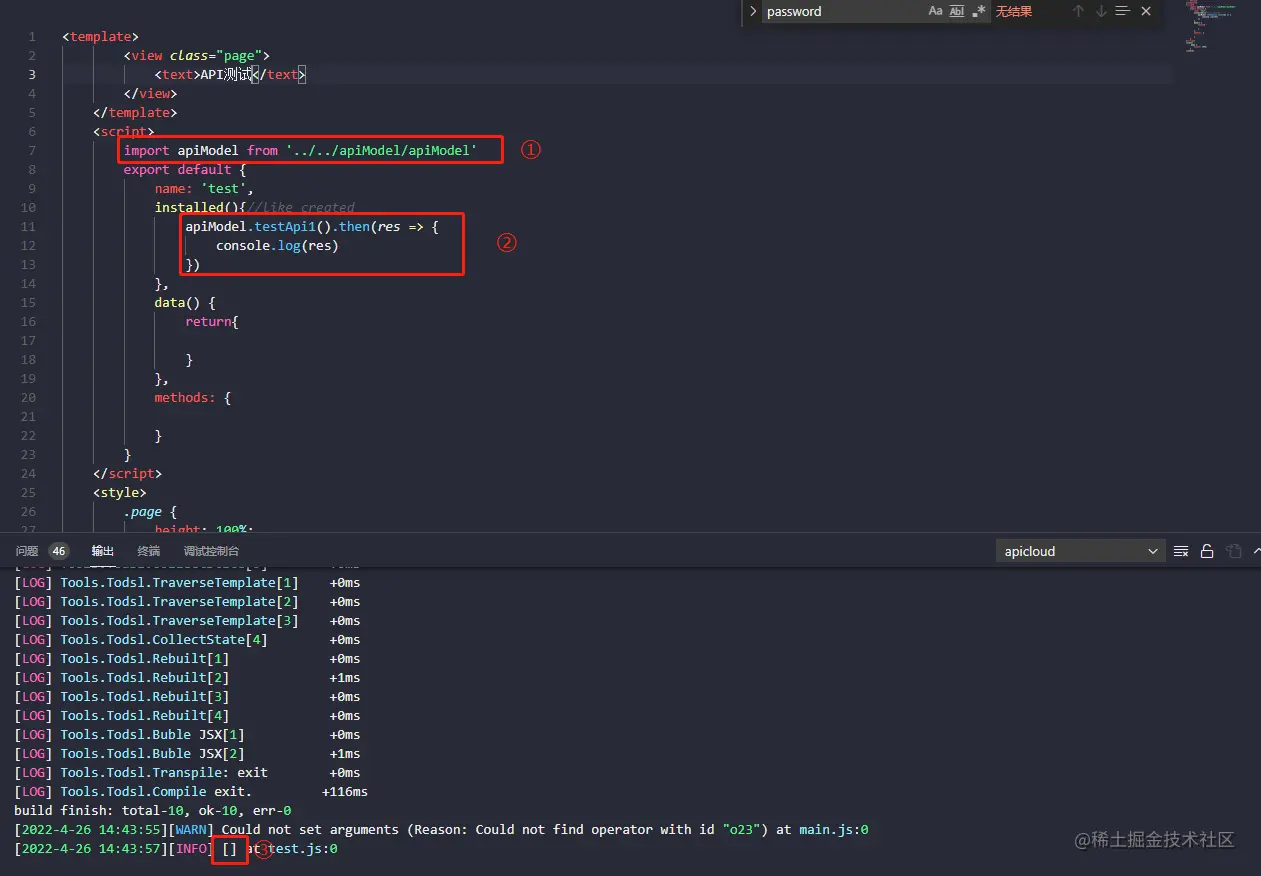This screenshot has height=876, width=1261.
Task: Click the 'export default {' line
Action: point(185,169)
